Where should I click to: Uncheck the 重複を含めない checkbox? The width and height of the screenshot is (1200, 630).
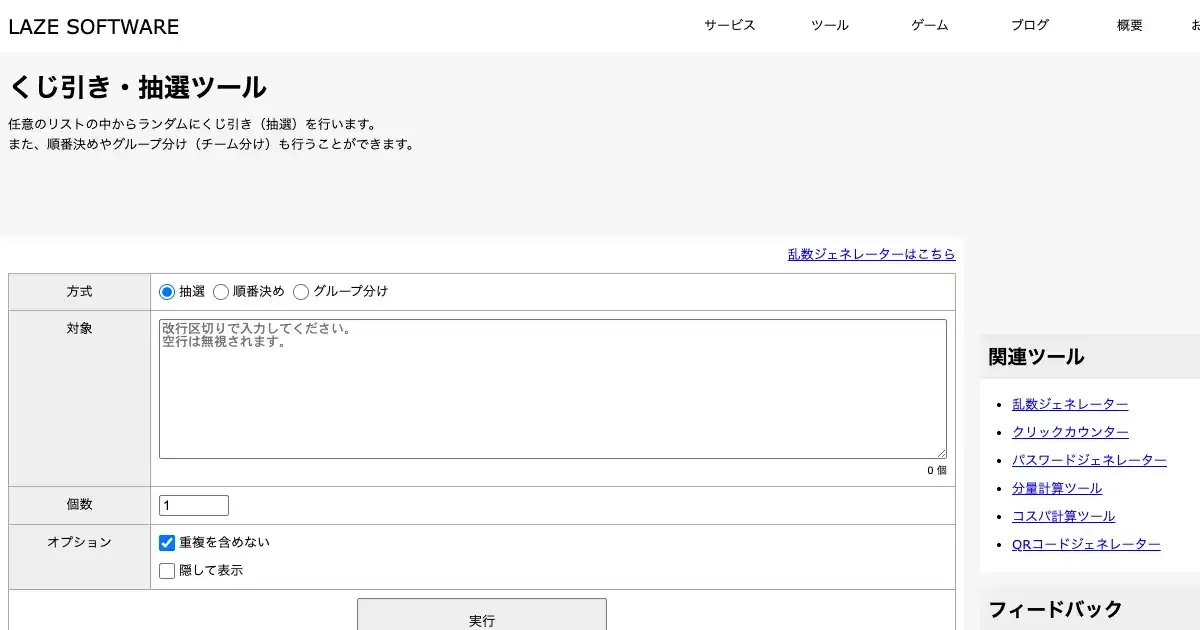pos(167,543)
